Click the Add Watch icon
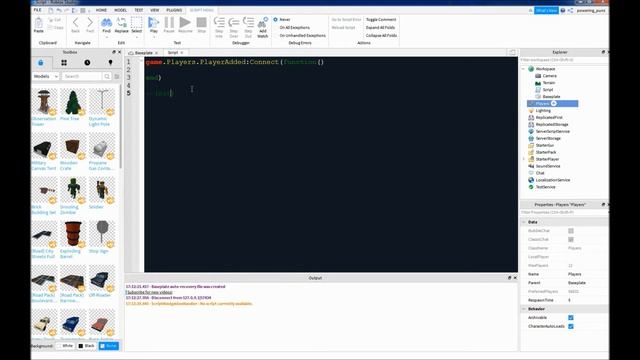640x360 pixels. pos(263,22)
